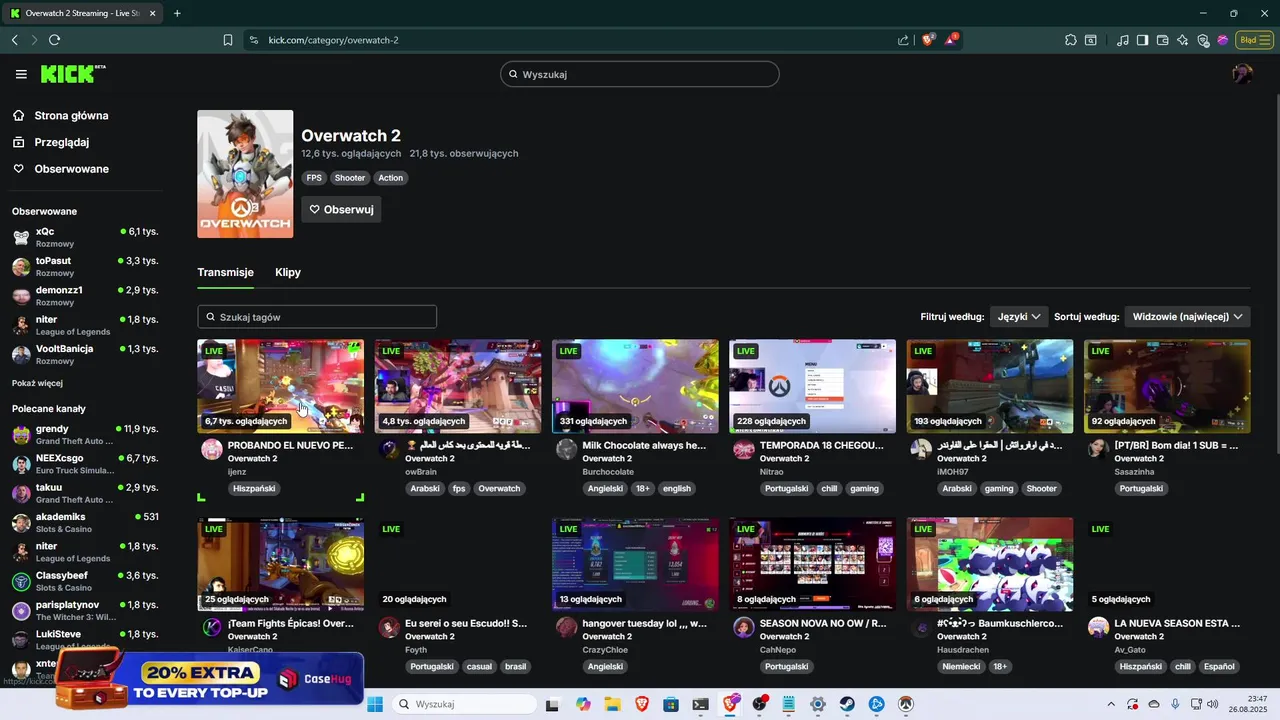Open the Brave Rewards icon
Screen dimensions: 1280x720
click(x=951, y=40)
